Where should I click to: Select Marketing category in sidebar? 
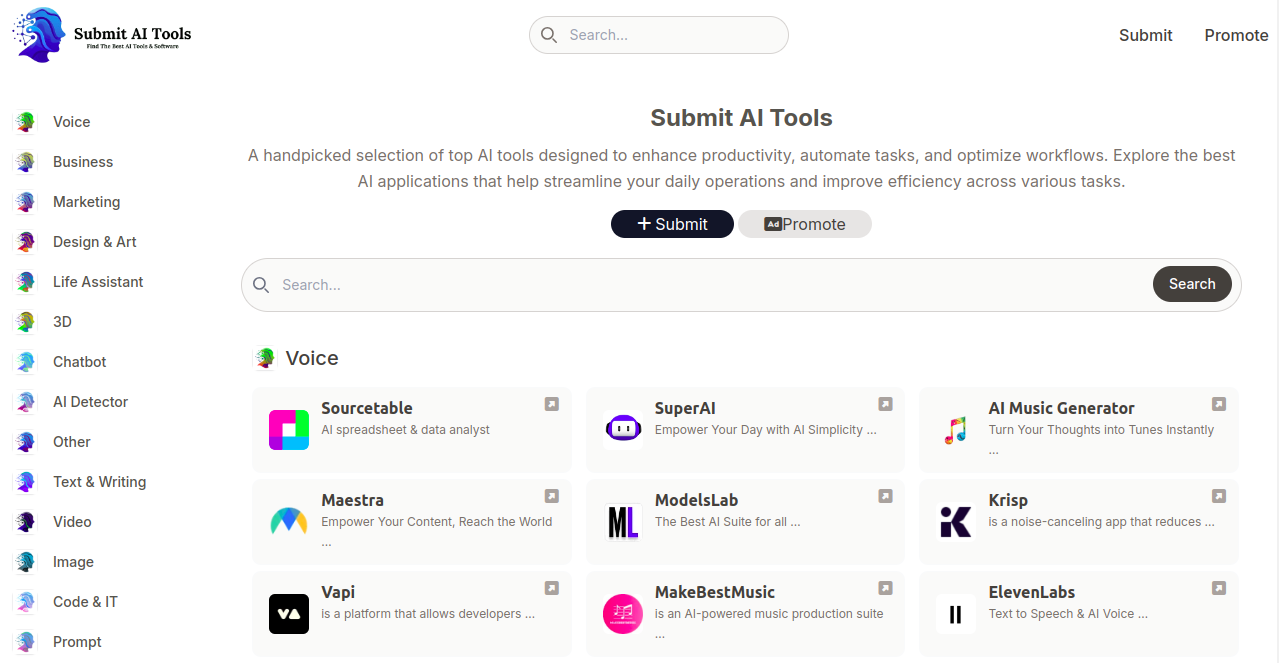coord(86,202)
